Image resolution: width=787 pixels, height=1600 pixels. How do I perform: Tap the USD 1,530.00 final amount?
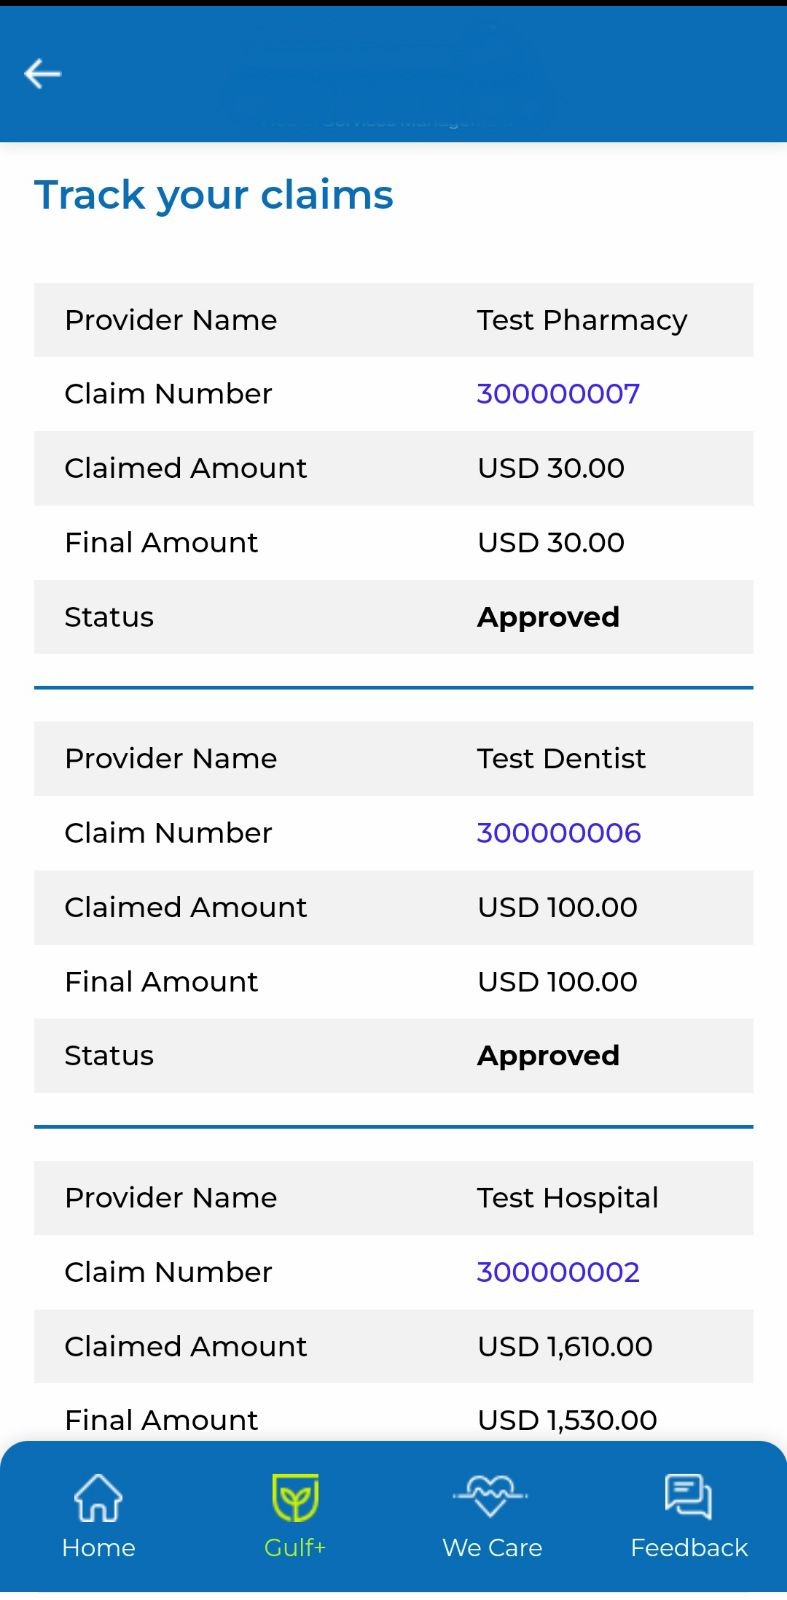567,1420
